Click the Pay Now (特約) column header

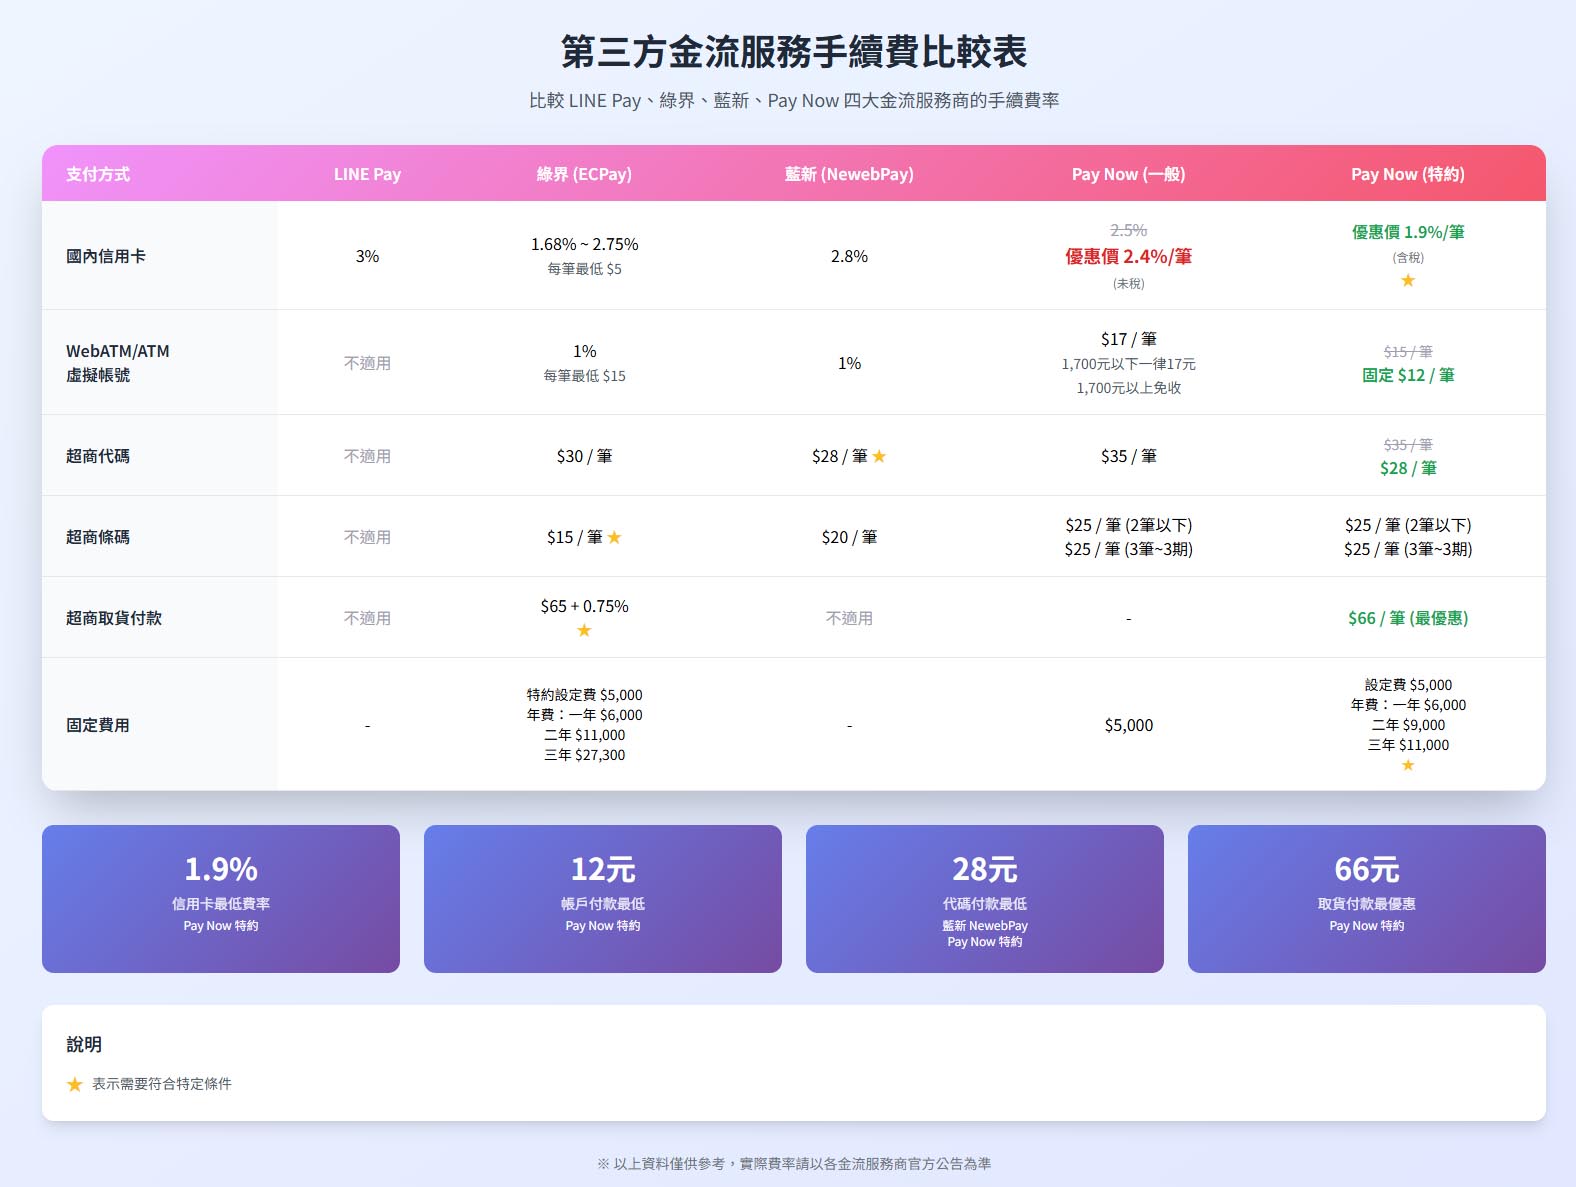click(1408, 174)
